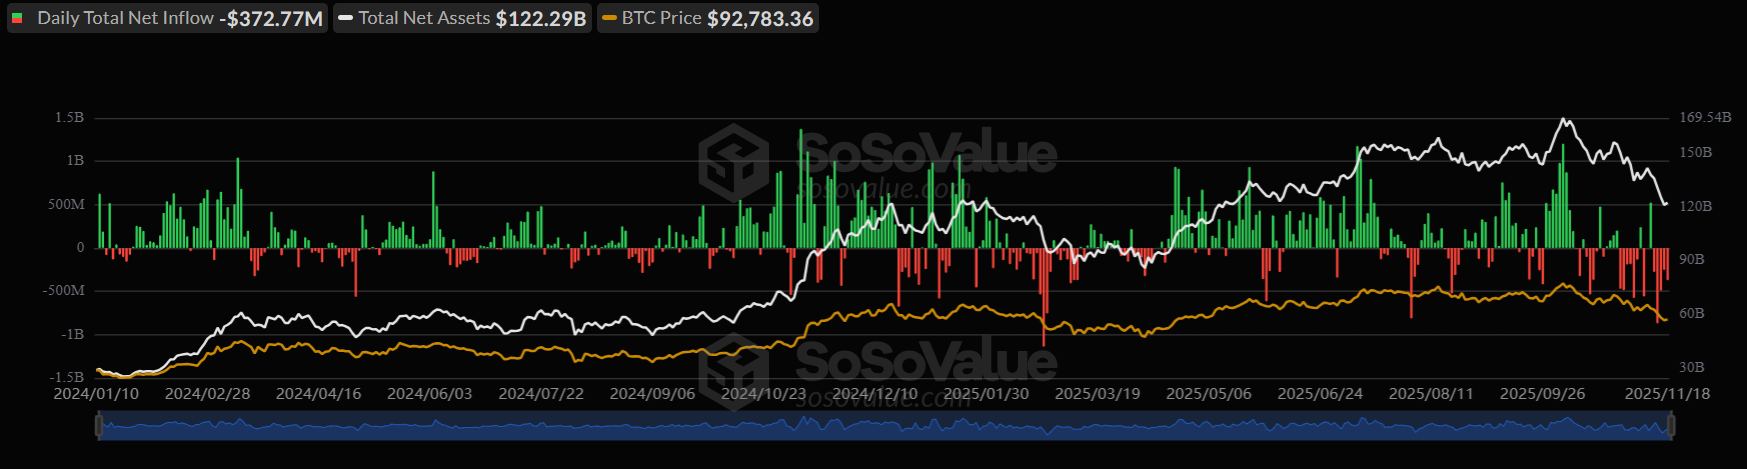The width and height of the screenshot is (1747, 469).
Task: Click the $122.29B total net assets value
Action: [541, 19]
